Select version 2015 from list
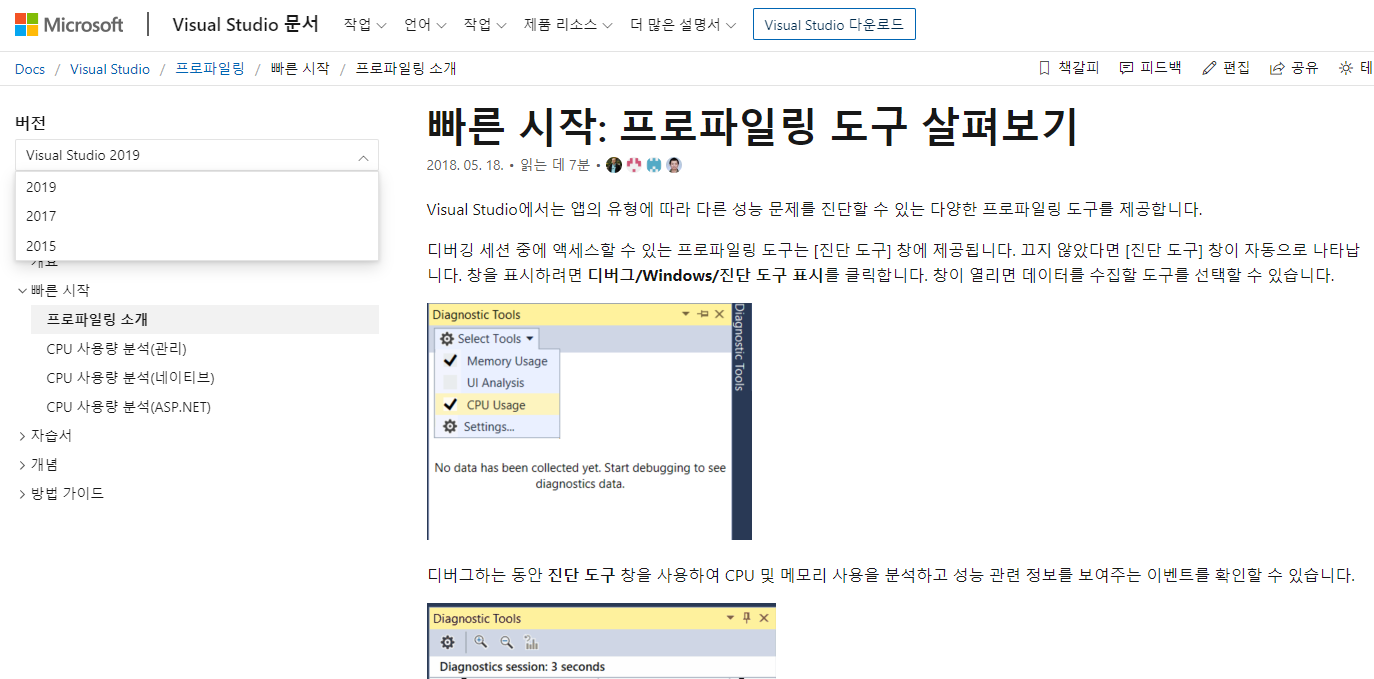1374x679 pixels. [x=197, y=246]
